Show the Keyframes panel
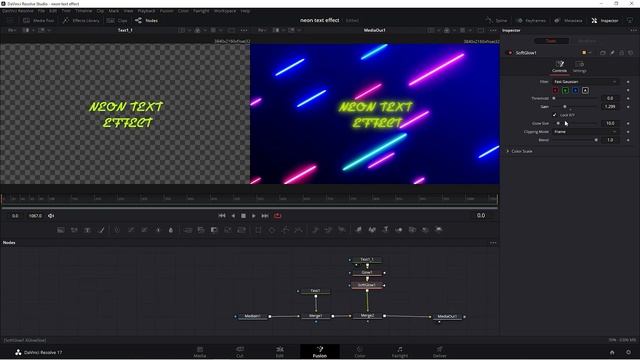The height and width of the screenshot is (360, 640). (531, 20)
